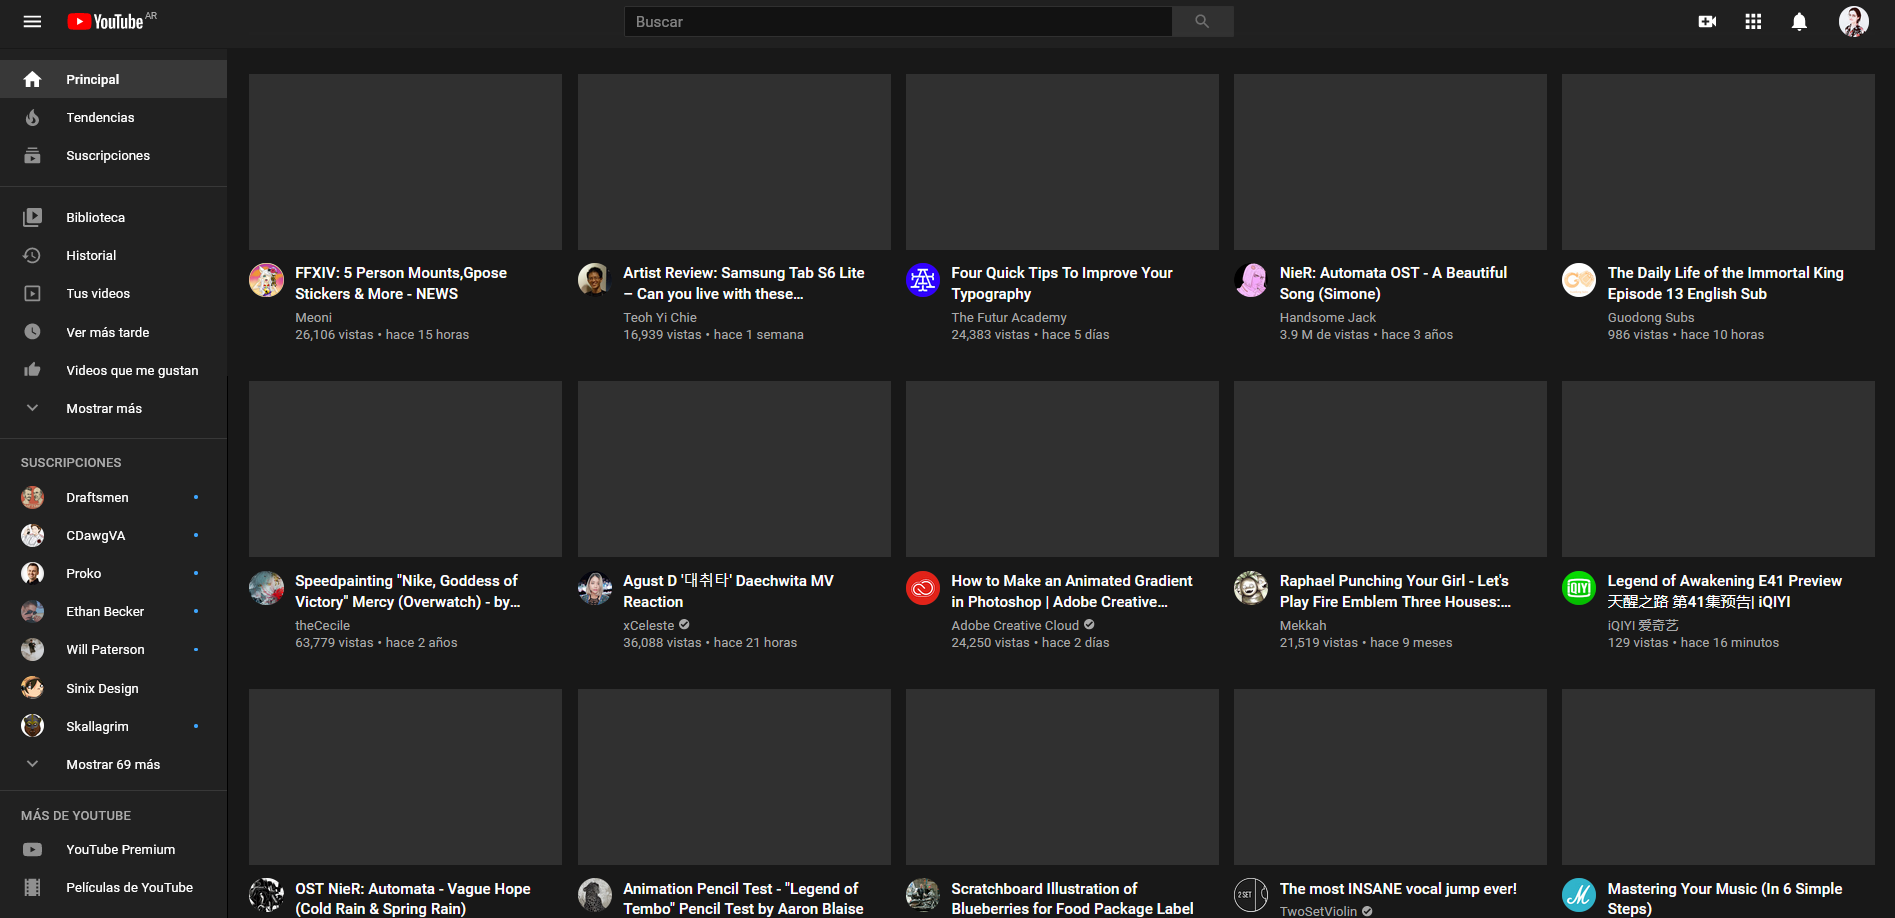Click the Adobe Creative Cloud channel avatar

point(922,588)
